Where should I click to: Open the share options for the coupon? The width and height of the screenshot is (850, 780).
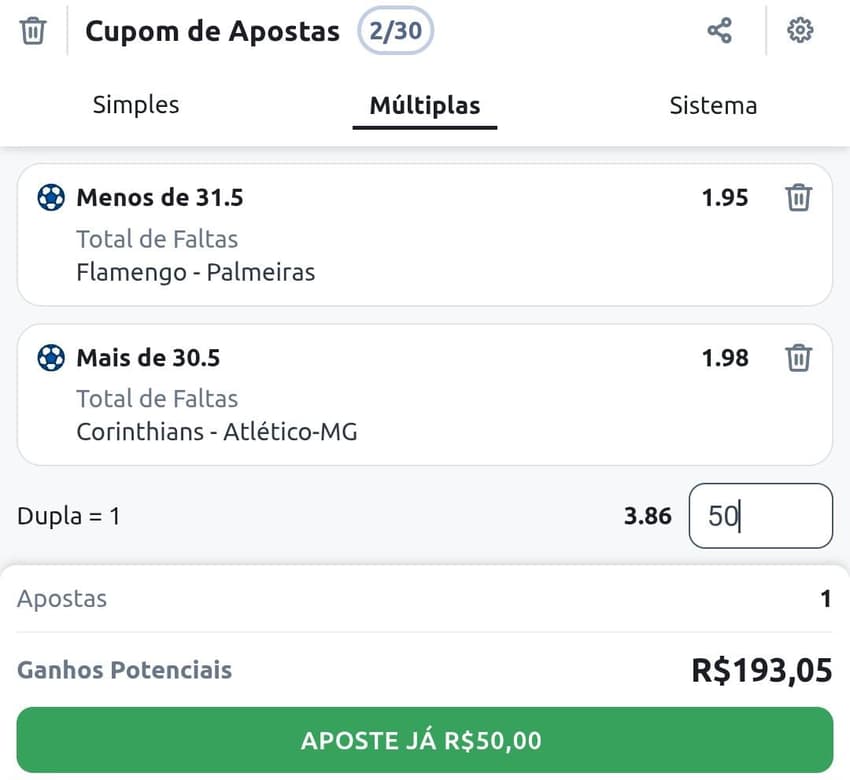click(719, 30)
